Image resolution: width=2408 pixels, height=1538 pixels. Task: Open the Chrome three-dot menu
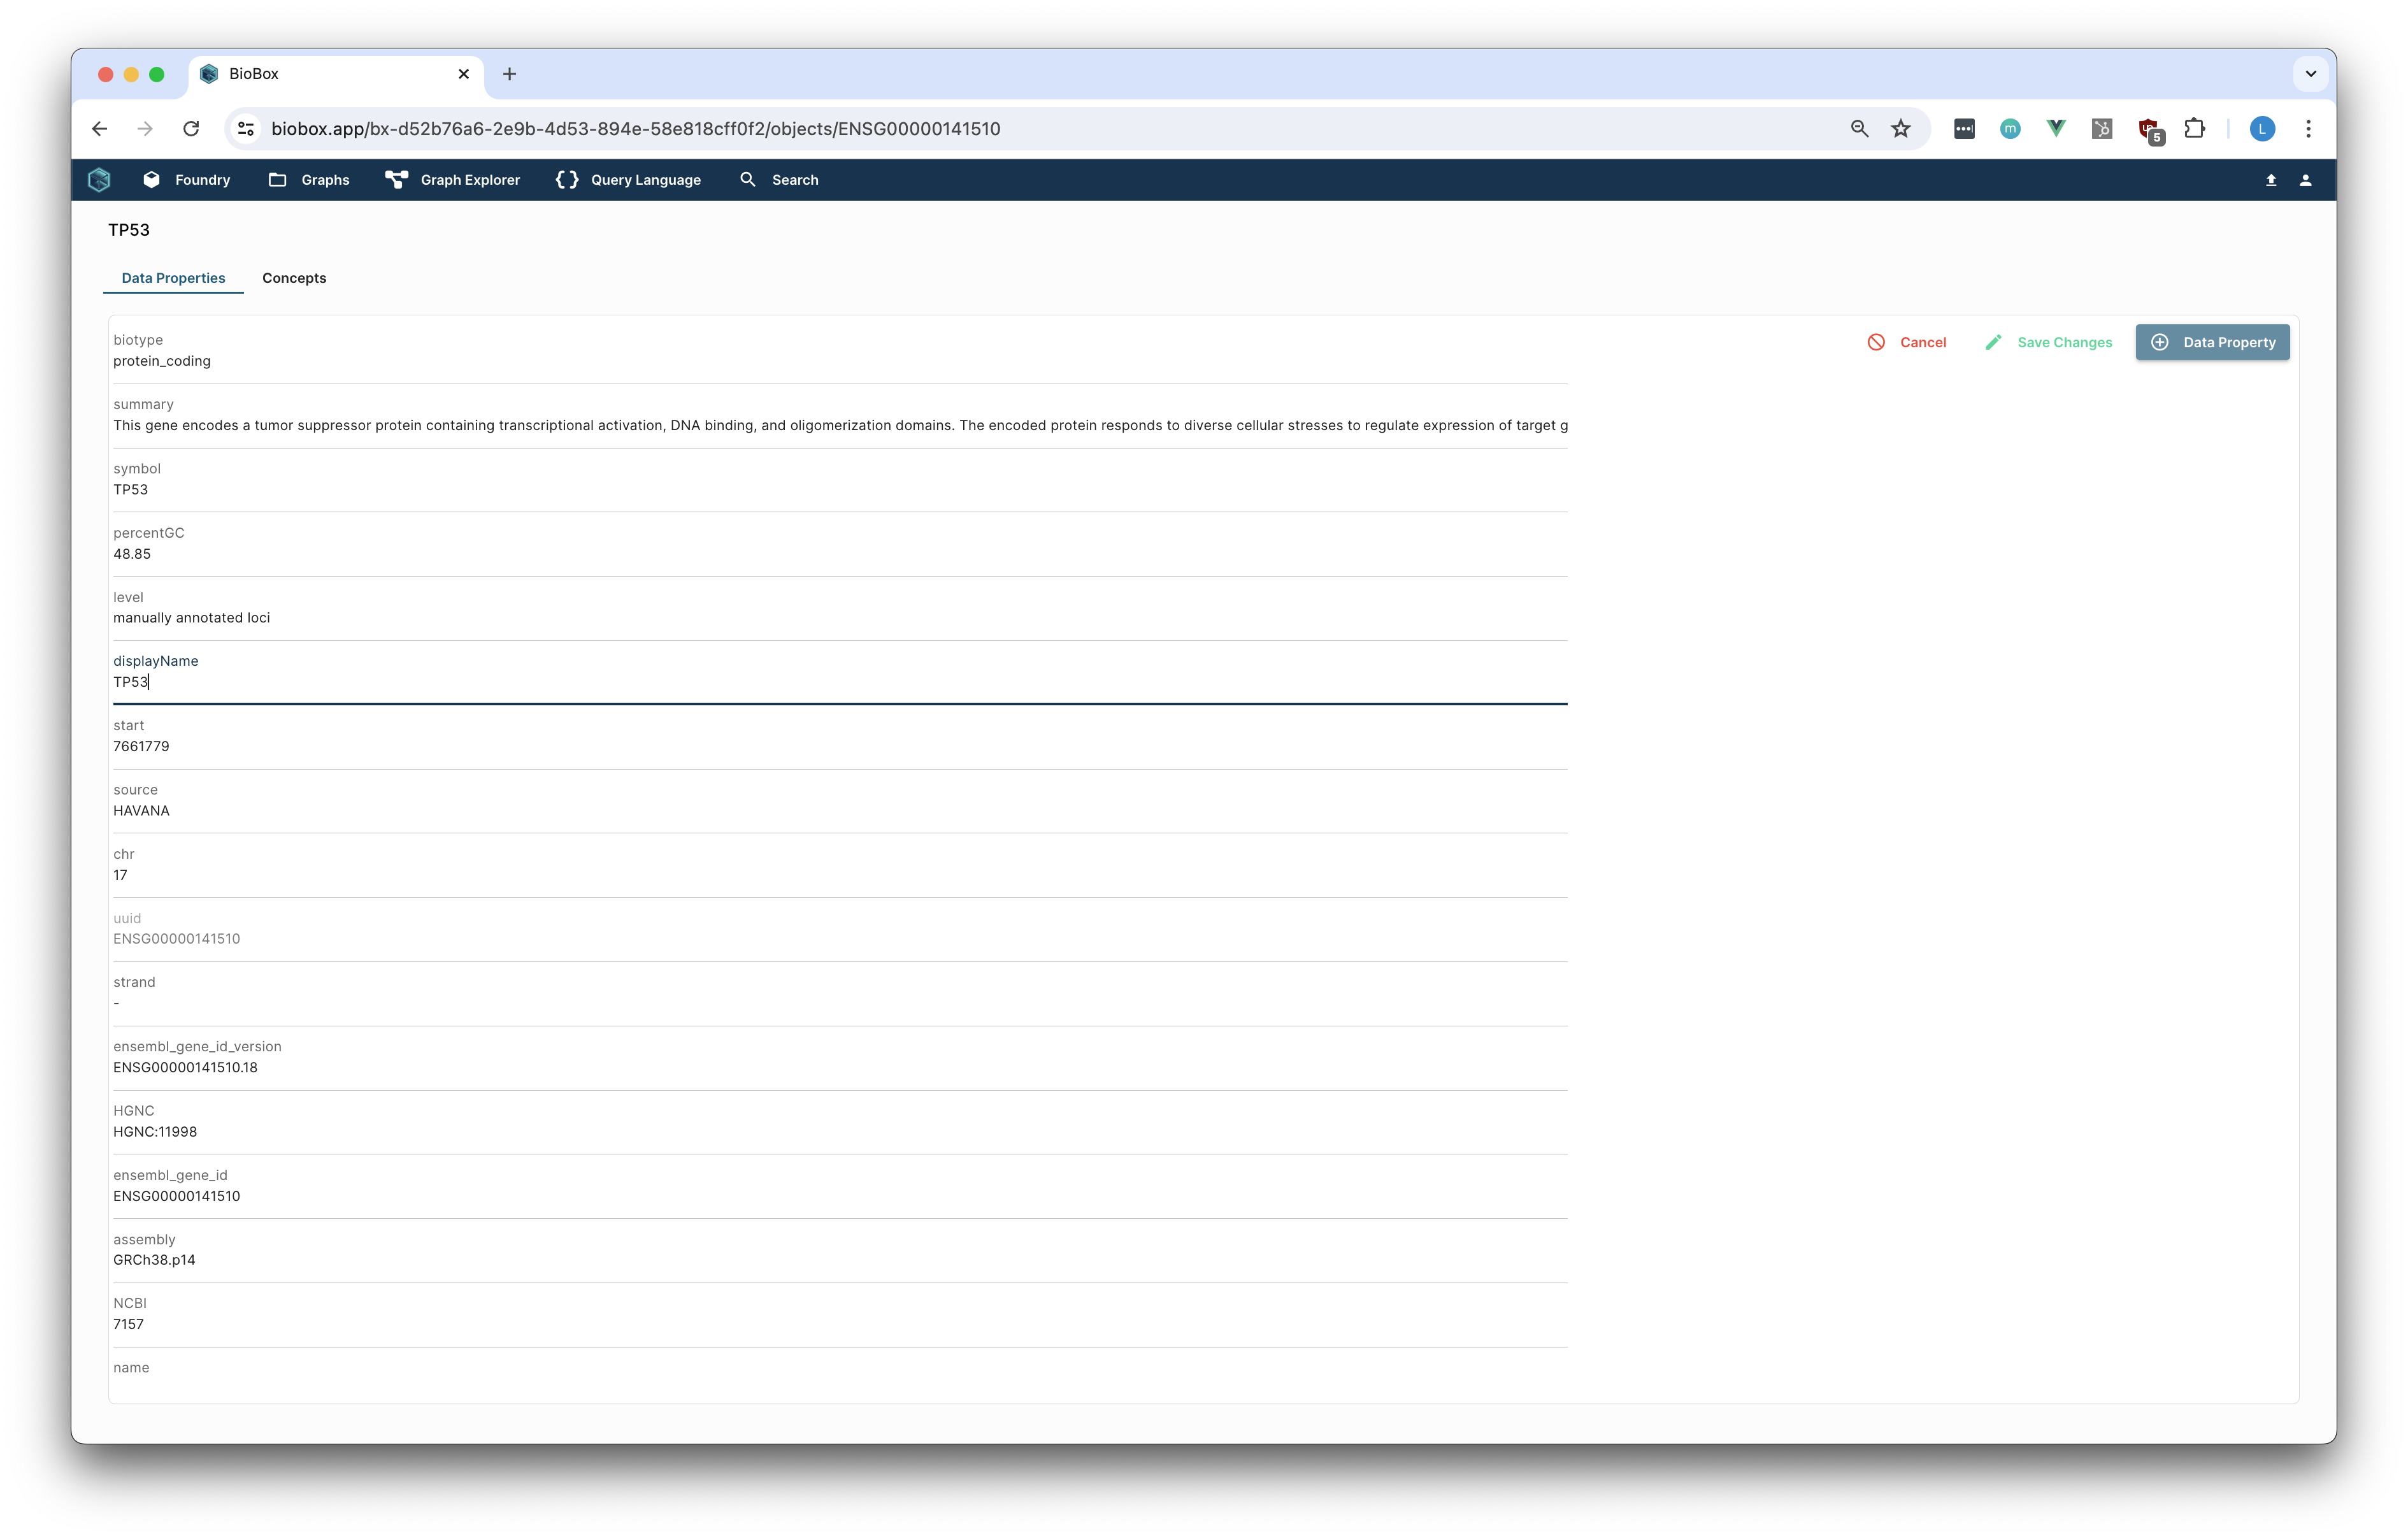2308,129
